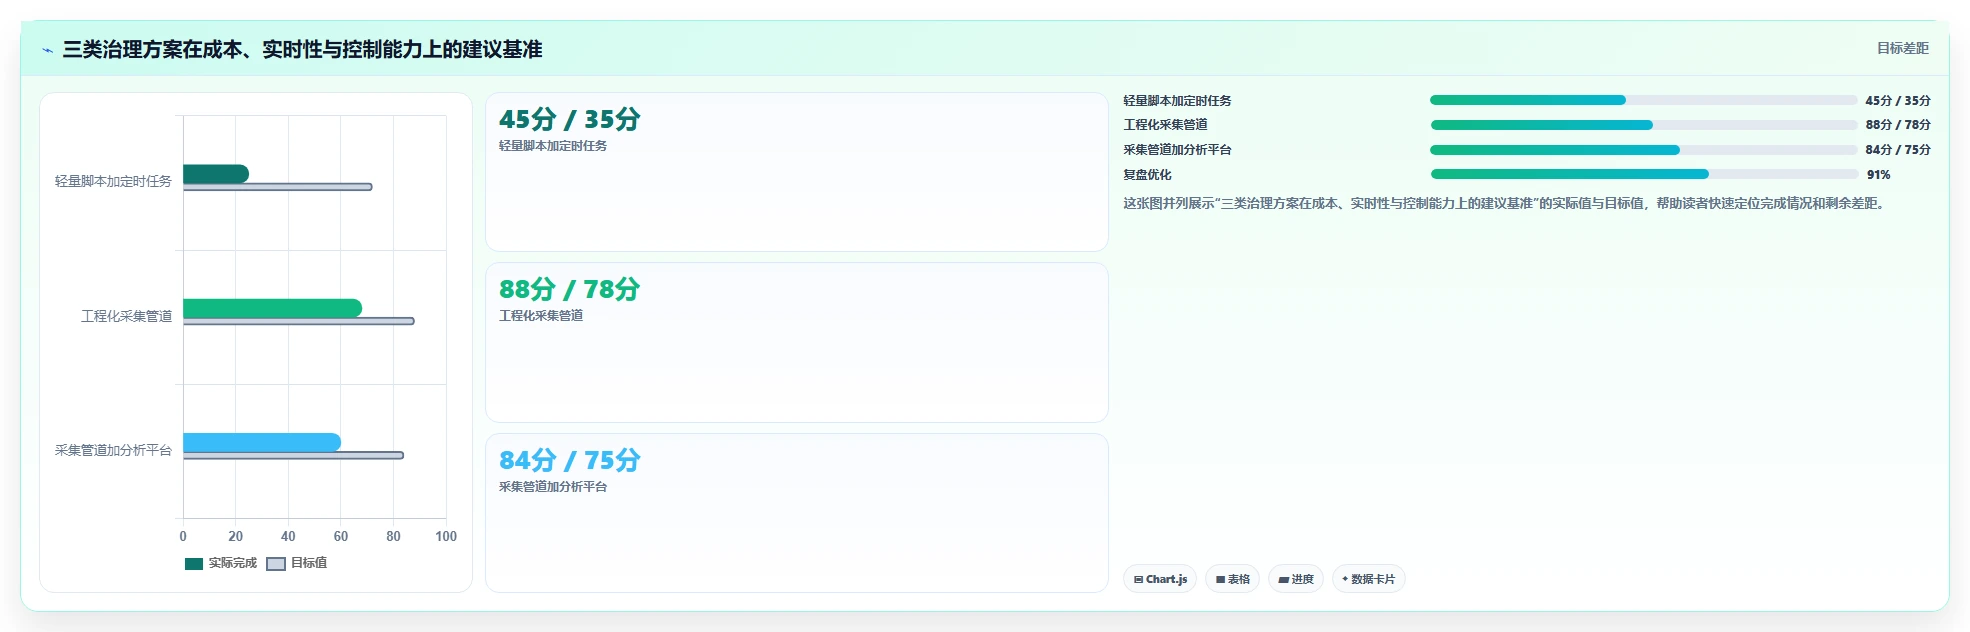Click the panel title 三类治理方案在成本、实时性与控制能力上的建议基准
This screenshot has height=632, width=1970.
pyautogui.click(x=302, y=49)
